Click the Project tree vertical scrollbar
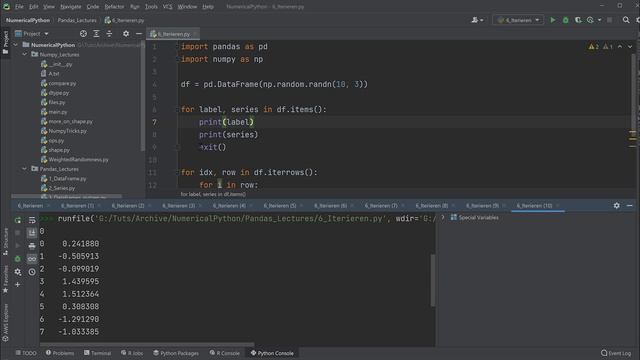 pyautogui.click(x=142, y=96)
